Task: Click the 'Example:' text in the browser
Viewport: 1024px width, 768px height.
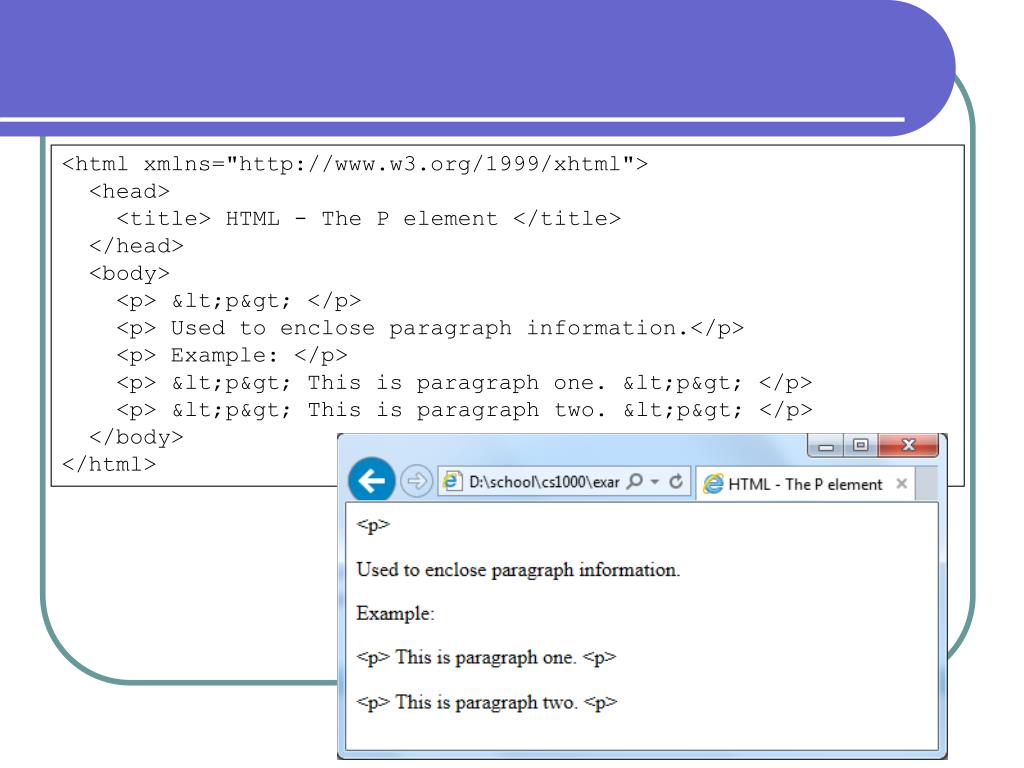Action: pos(395,614)
